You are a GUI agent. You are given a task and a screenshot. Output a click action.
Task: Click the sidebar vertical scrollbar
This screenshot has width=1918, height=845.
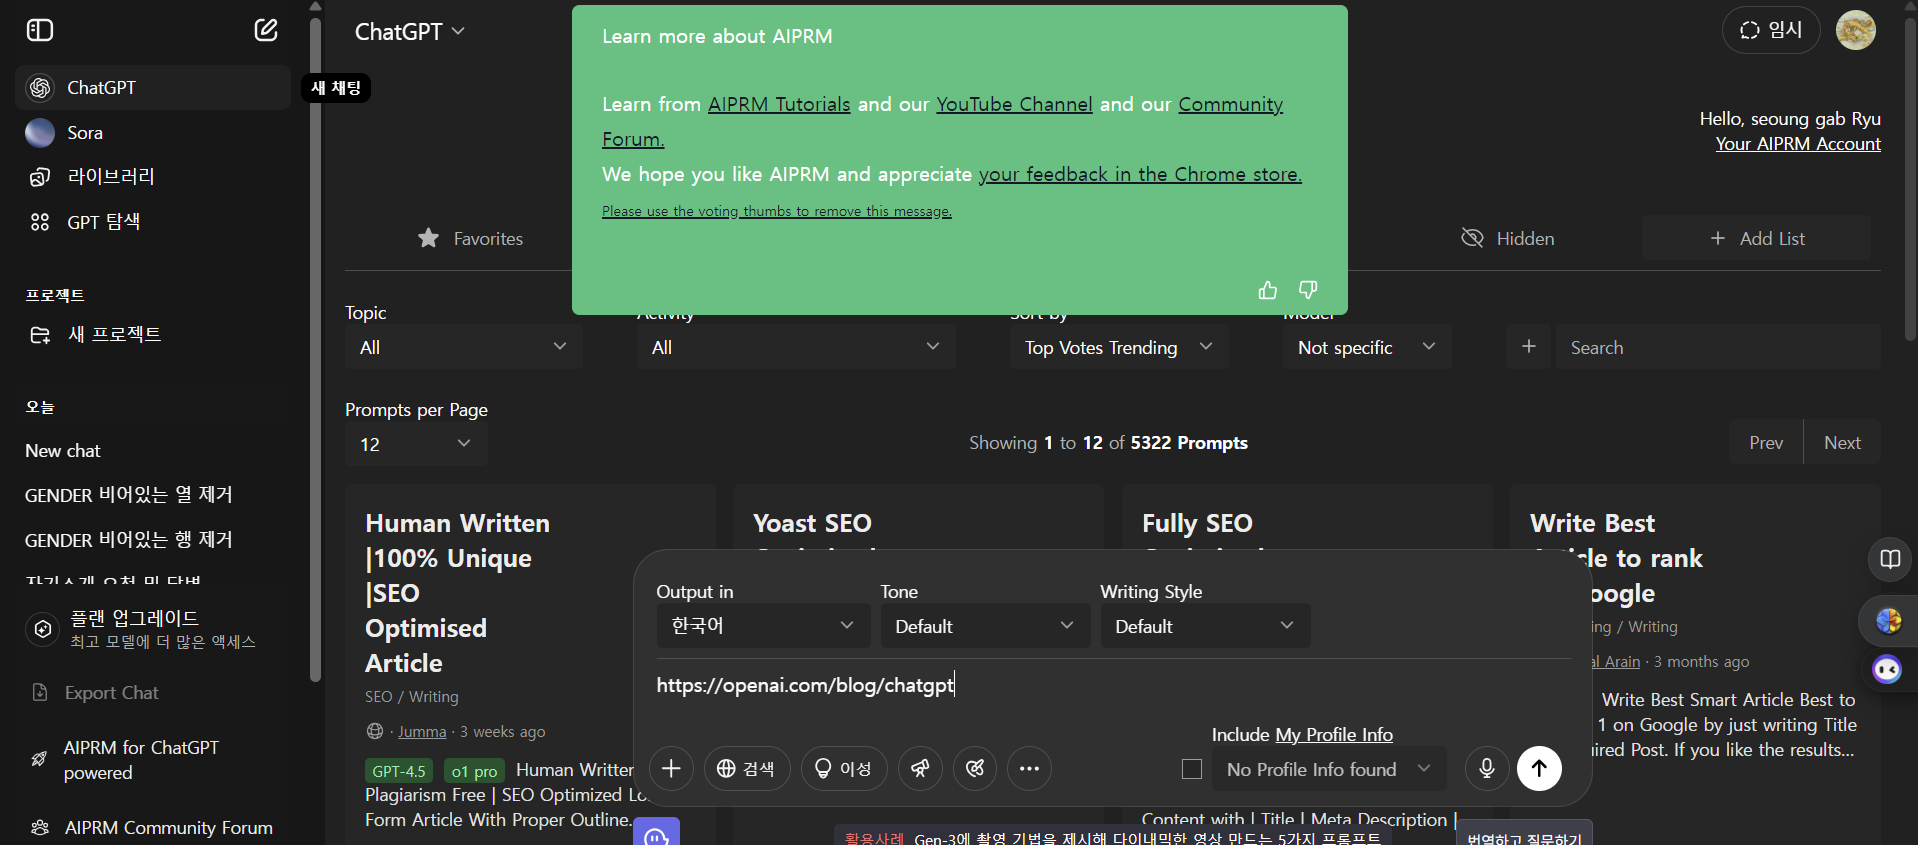coord(316,350)
